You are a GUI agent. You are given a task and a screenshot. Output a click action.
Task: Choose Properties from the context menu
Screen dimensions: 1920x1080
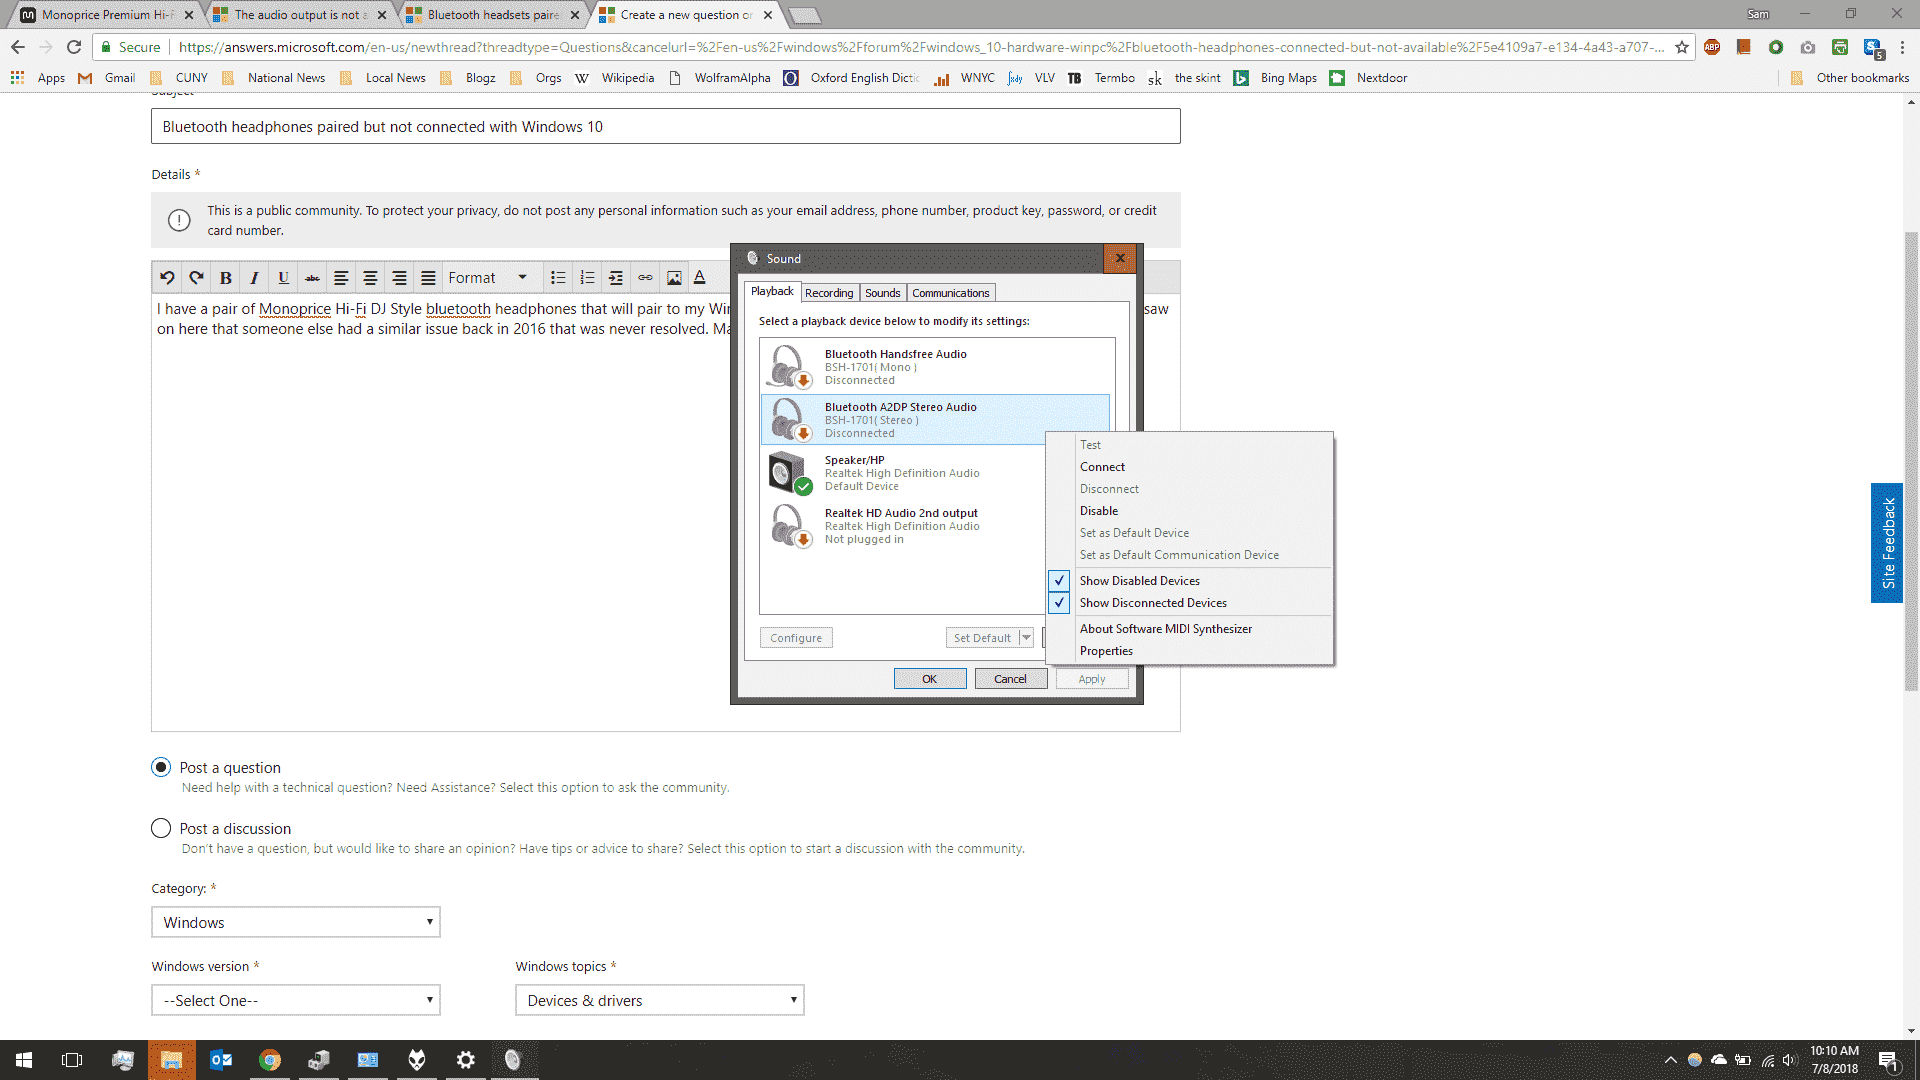pyautogui.click(x=1190, y=651)
